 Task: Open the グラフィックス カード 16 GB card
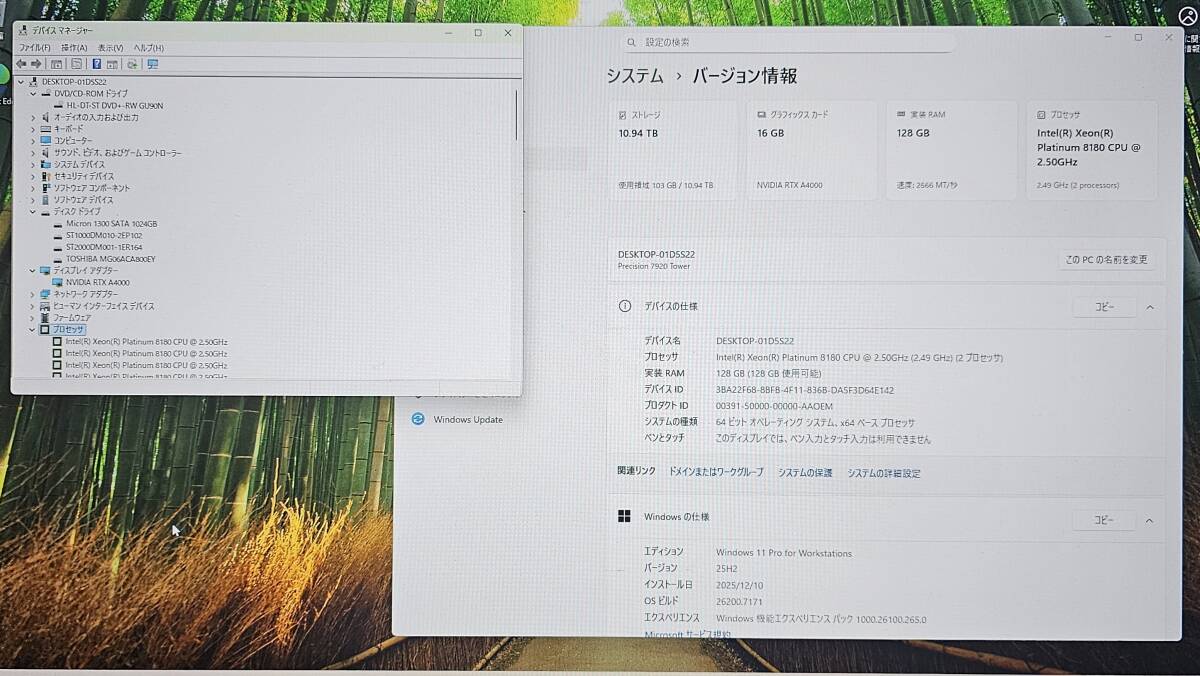click(811, 149)
